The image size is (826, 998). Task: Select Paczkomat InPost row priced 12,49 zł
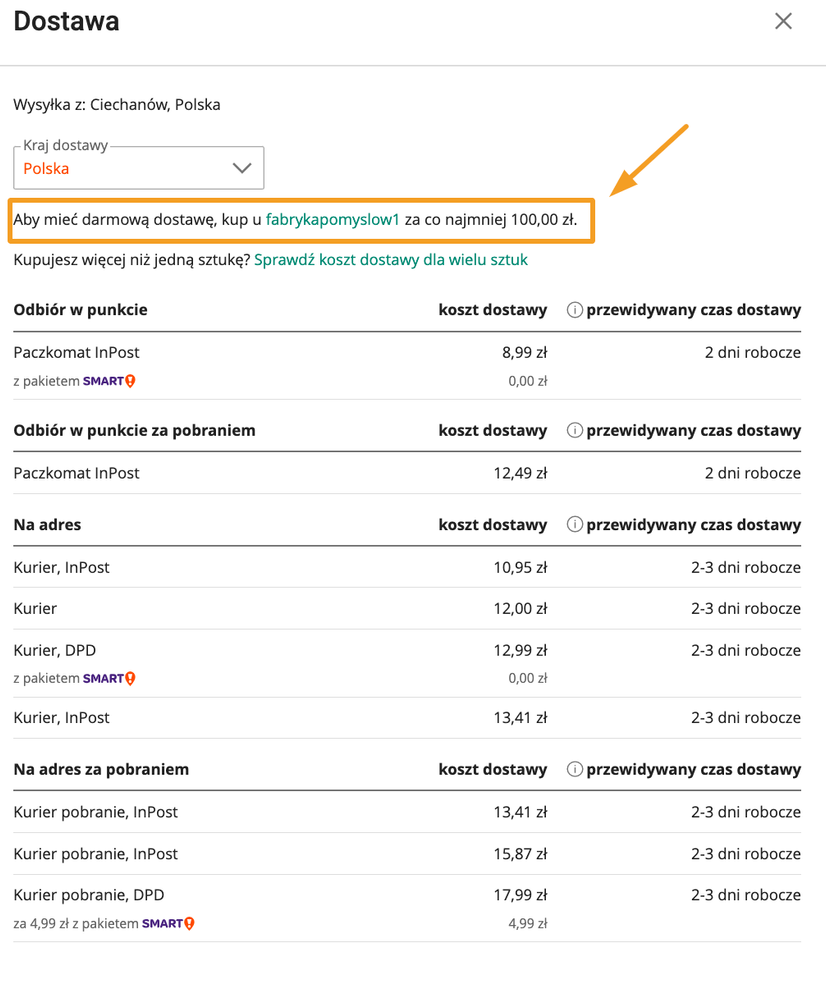point(77,472)
